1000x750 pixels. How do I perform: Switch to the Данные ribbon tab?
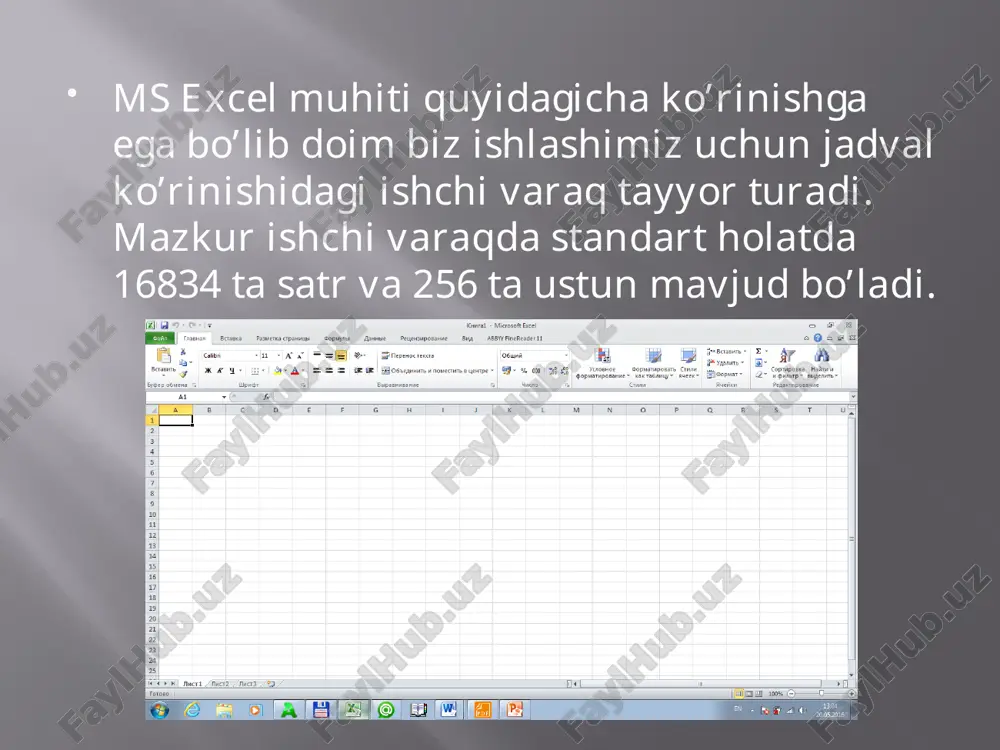point(374,339)
